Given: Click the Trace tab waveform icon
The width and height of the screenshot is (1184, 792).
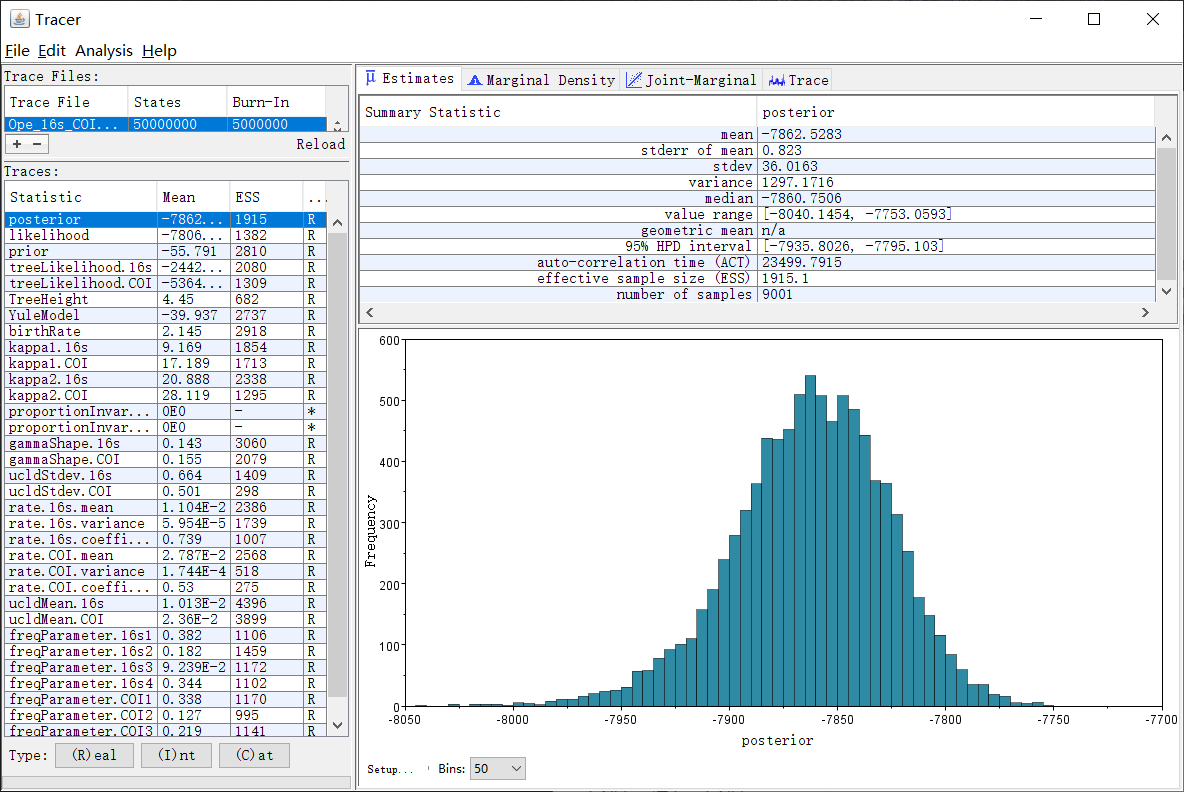Looking at the screenshot, I should click(776, 80).
